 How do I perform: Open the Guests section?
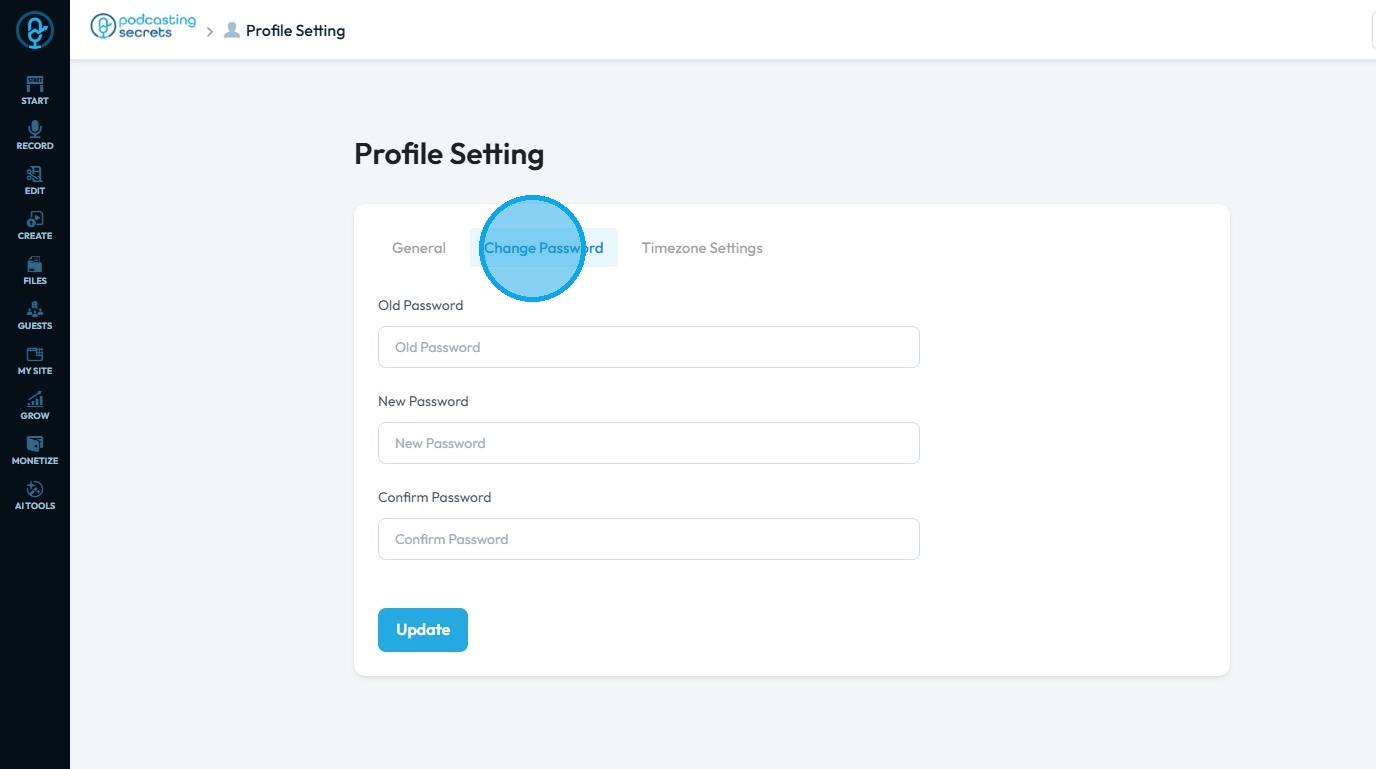point(35,315)
